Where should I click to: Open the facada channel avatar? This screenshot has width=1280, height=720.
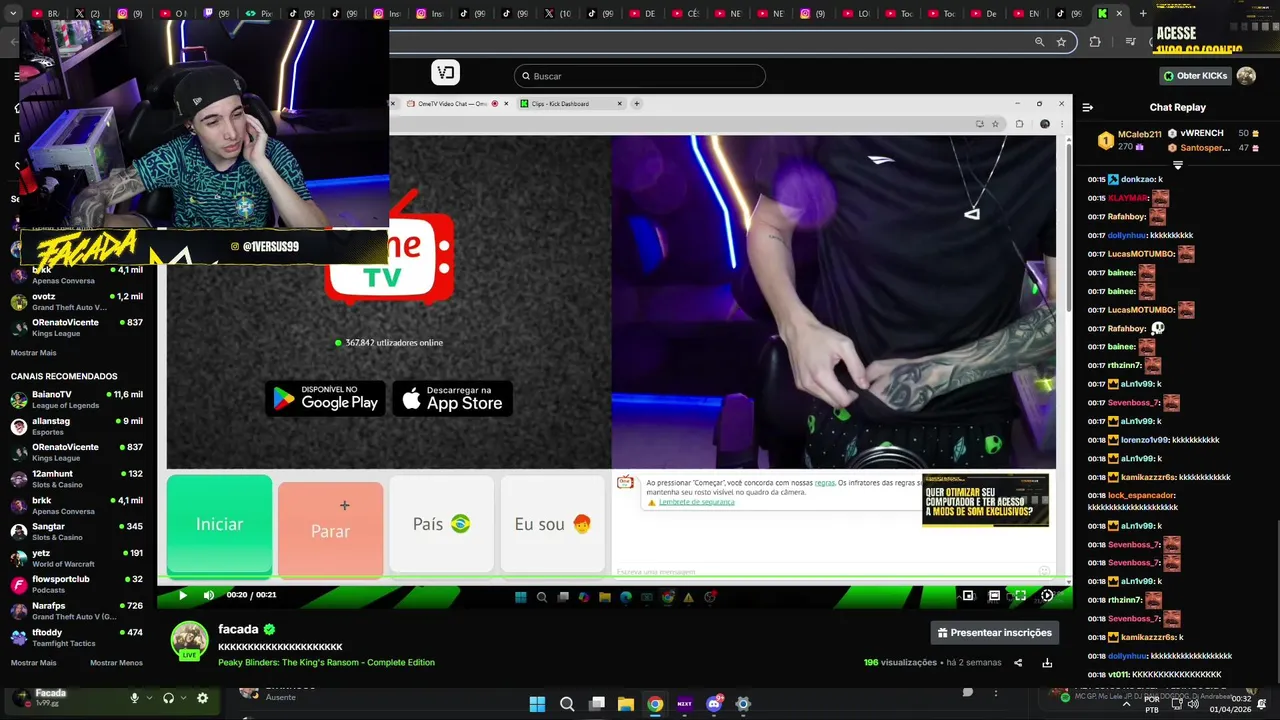[189, 640]
